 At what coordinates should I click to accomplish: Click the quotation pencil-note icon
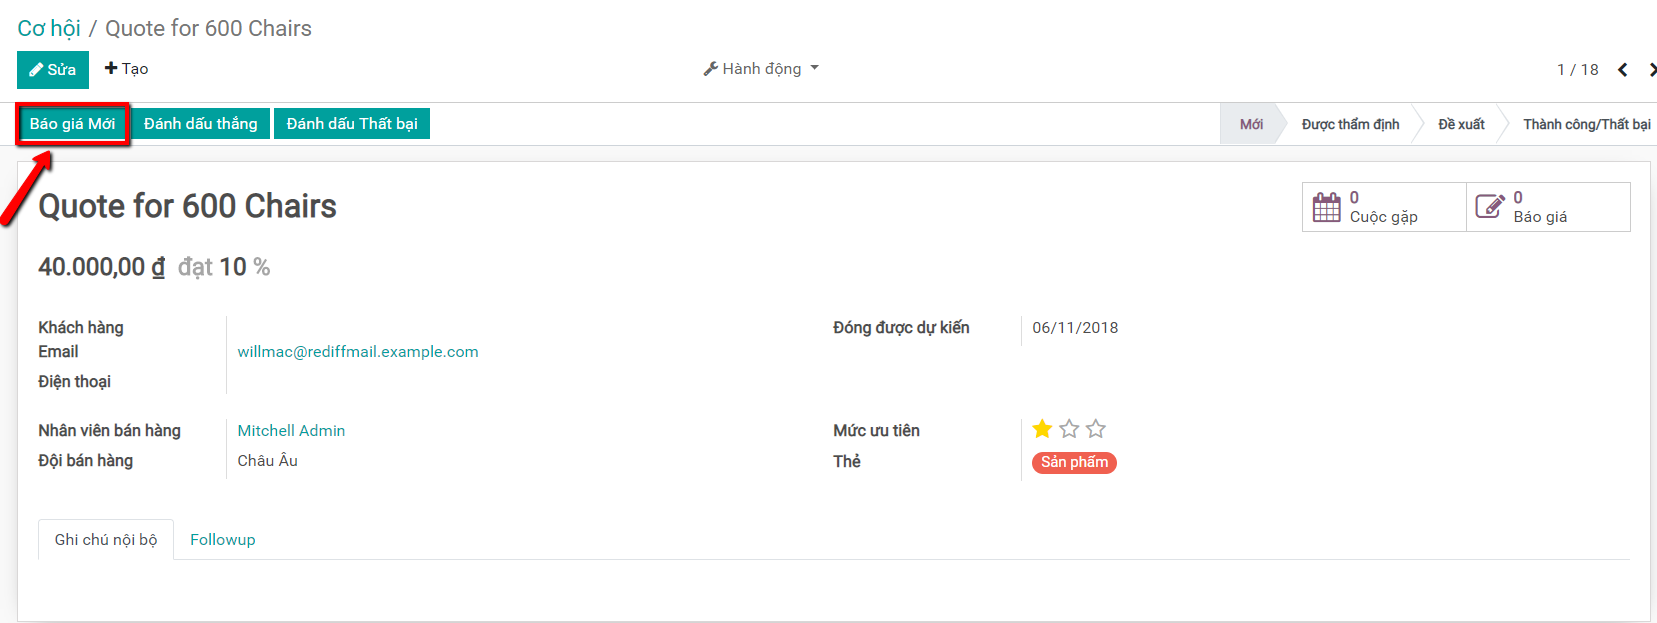pyautogui.click(x=1489, y=207)
